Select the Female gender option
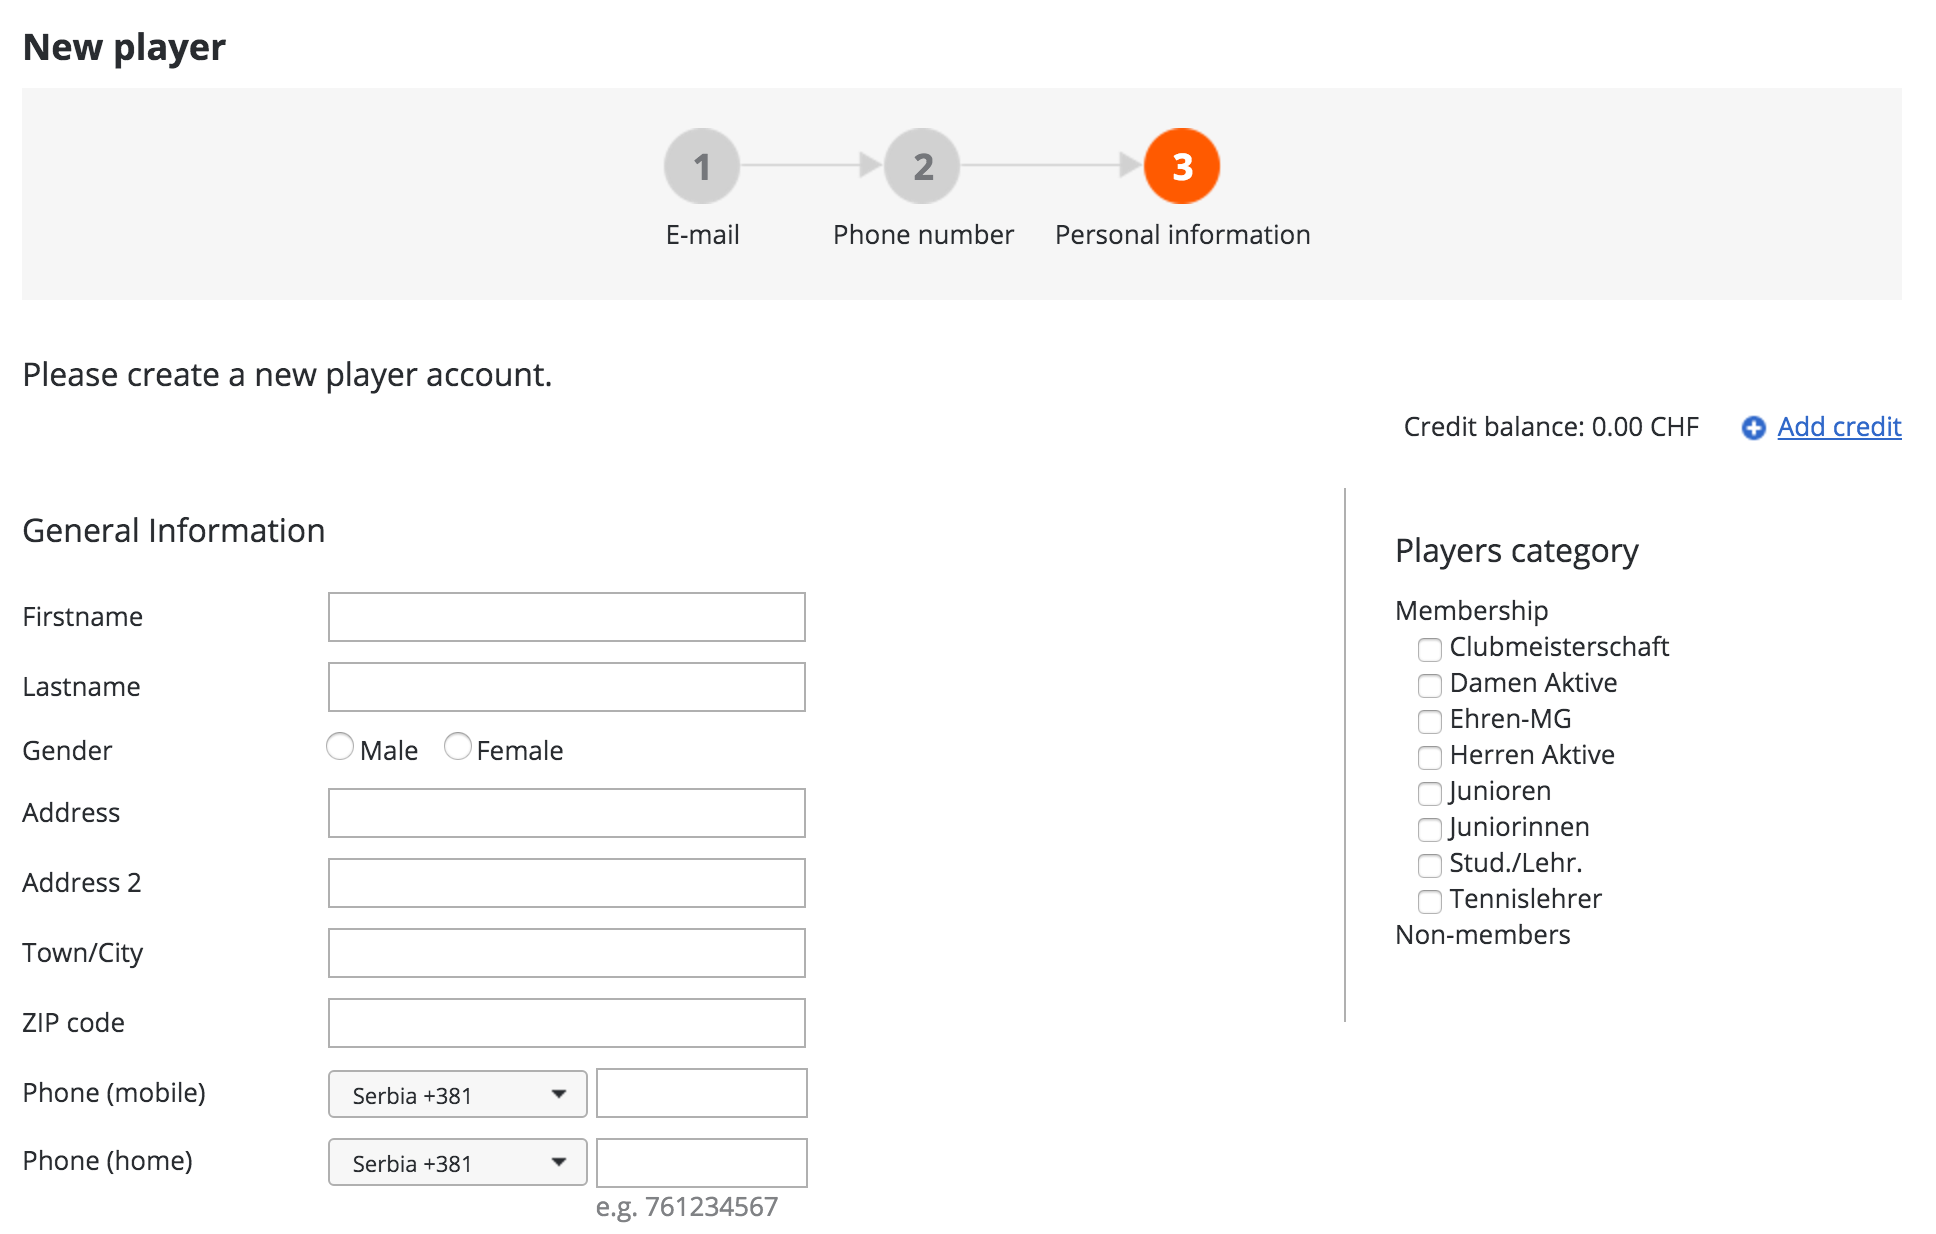Viewport: 1936px width, 1234px height. [458, 747]
